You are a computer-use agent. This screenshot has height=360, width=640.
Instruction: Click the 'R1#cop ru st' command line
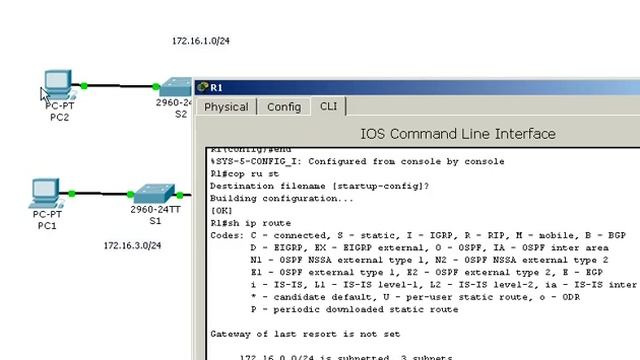[244, 174]
